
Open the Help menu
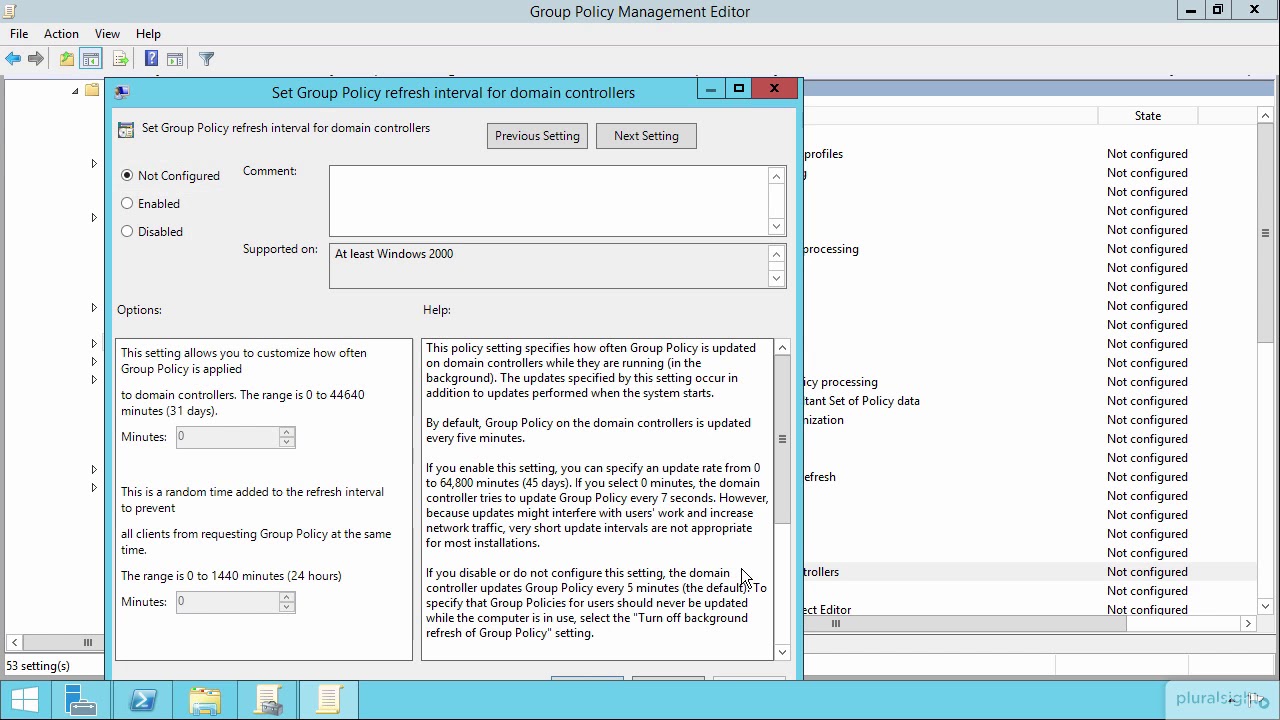pos(148,33)
